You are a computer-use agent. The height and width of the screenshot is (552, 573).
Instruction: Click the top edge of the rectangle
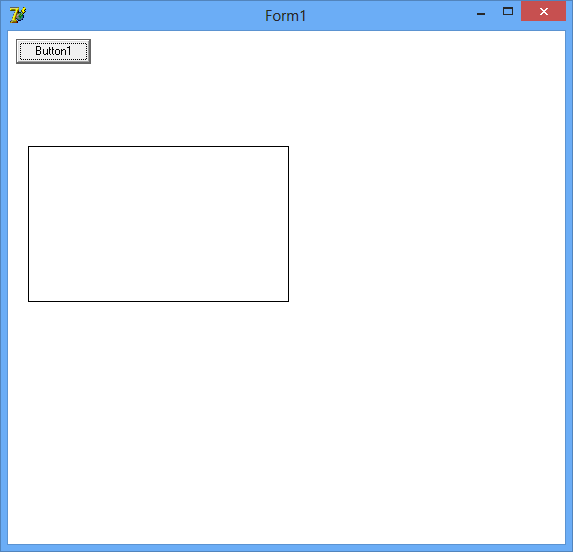point(158,146)
